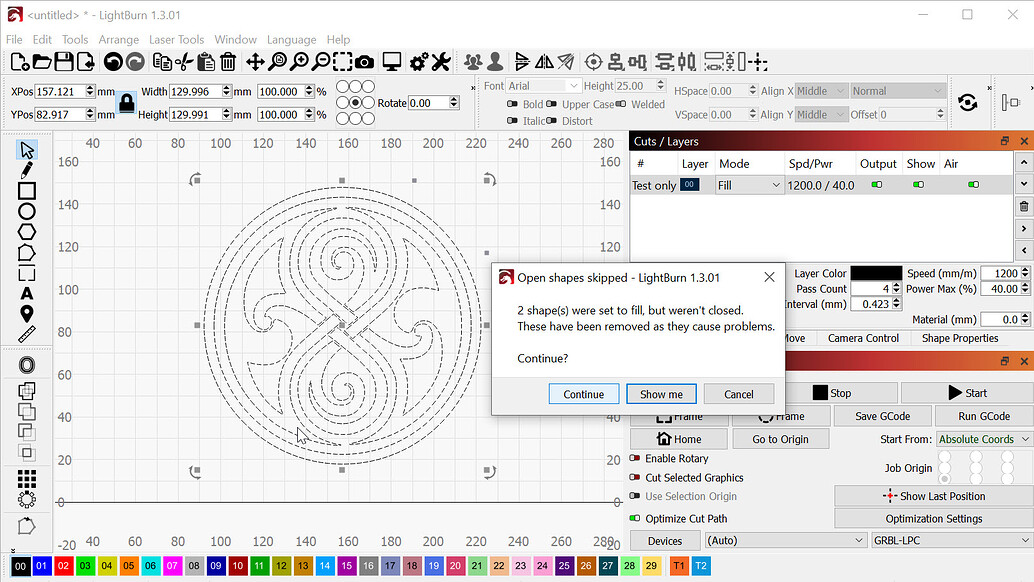Open the Laser Tools menu
This screenshot has width=1034, height=582.
click(176, 40)
